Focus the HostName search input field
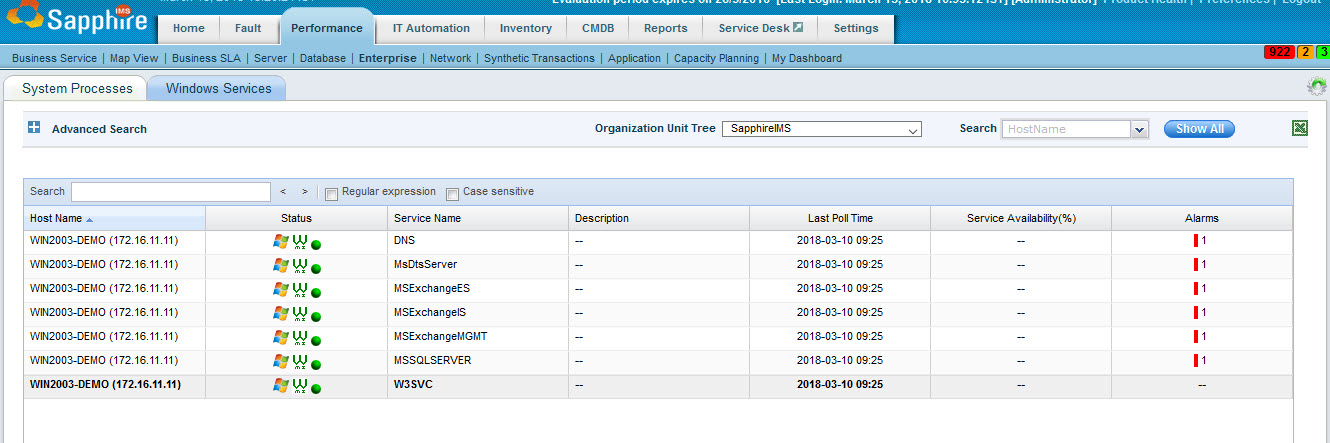Screen dimensions: 1330x443 pyautogui.click(x=1066, y=129)
